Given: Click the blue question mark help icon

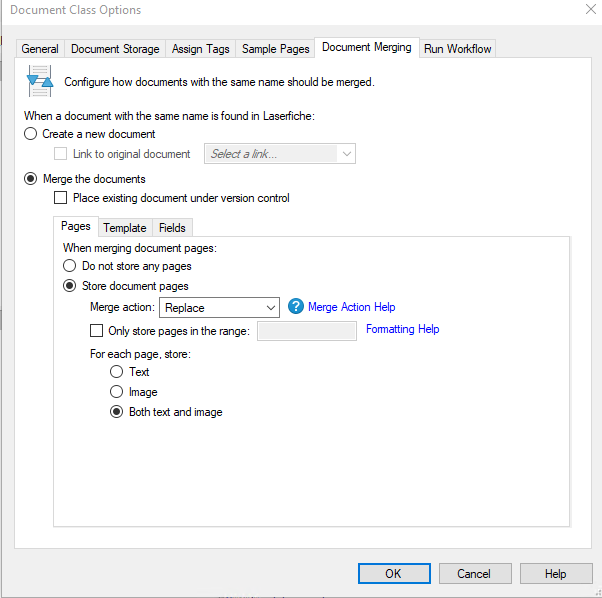Looking at the screenshot, I should coord(296,307).
